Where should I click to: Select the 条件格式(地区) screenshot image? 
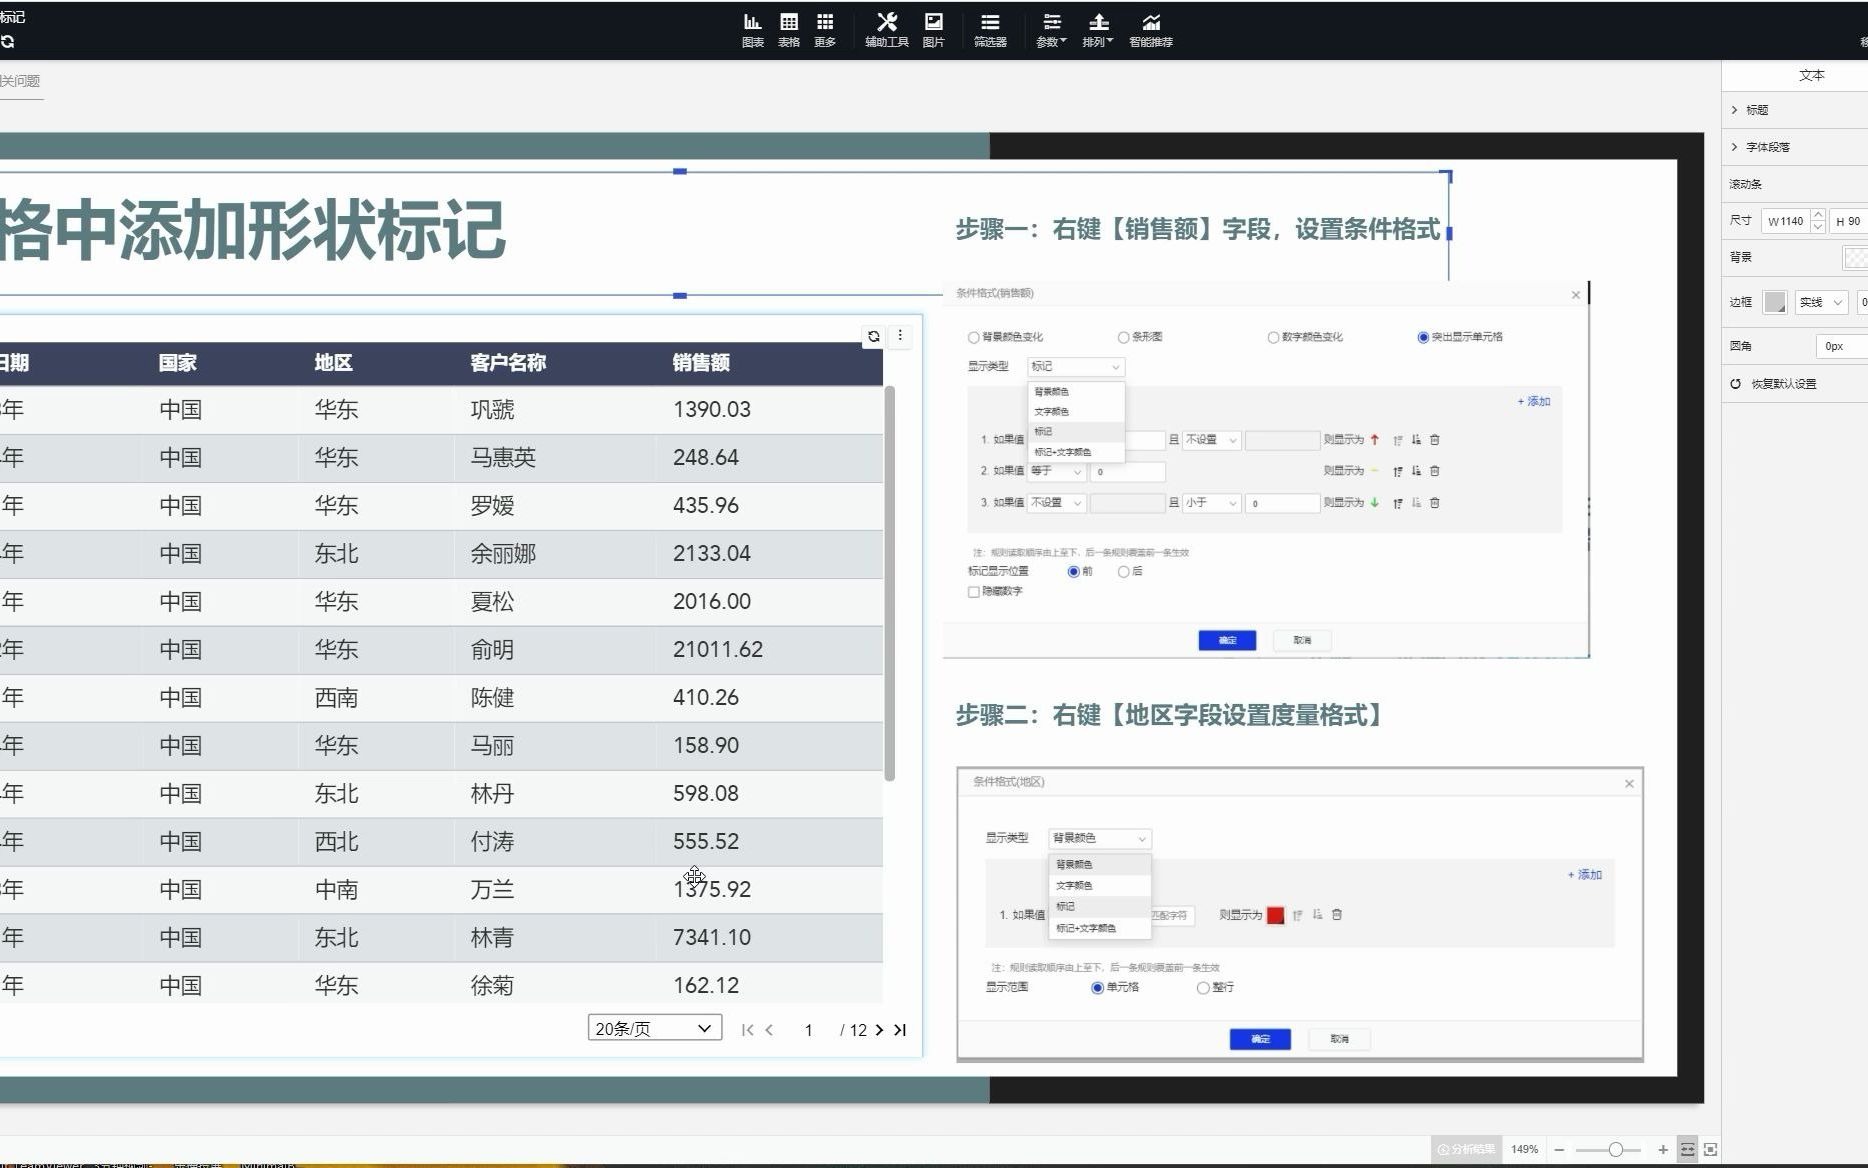1300,914
